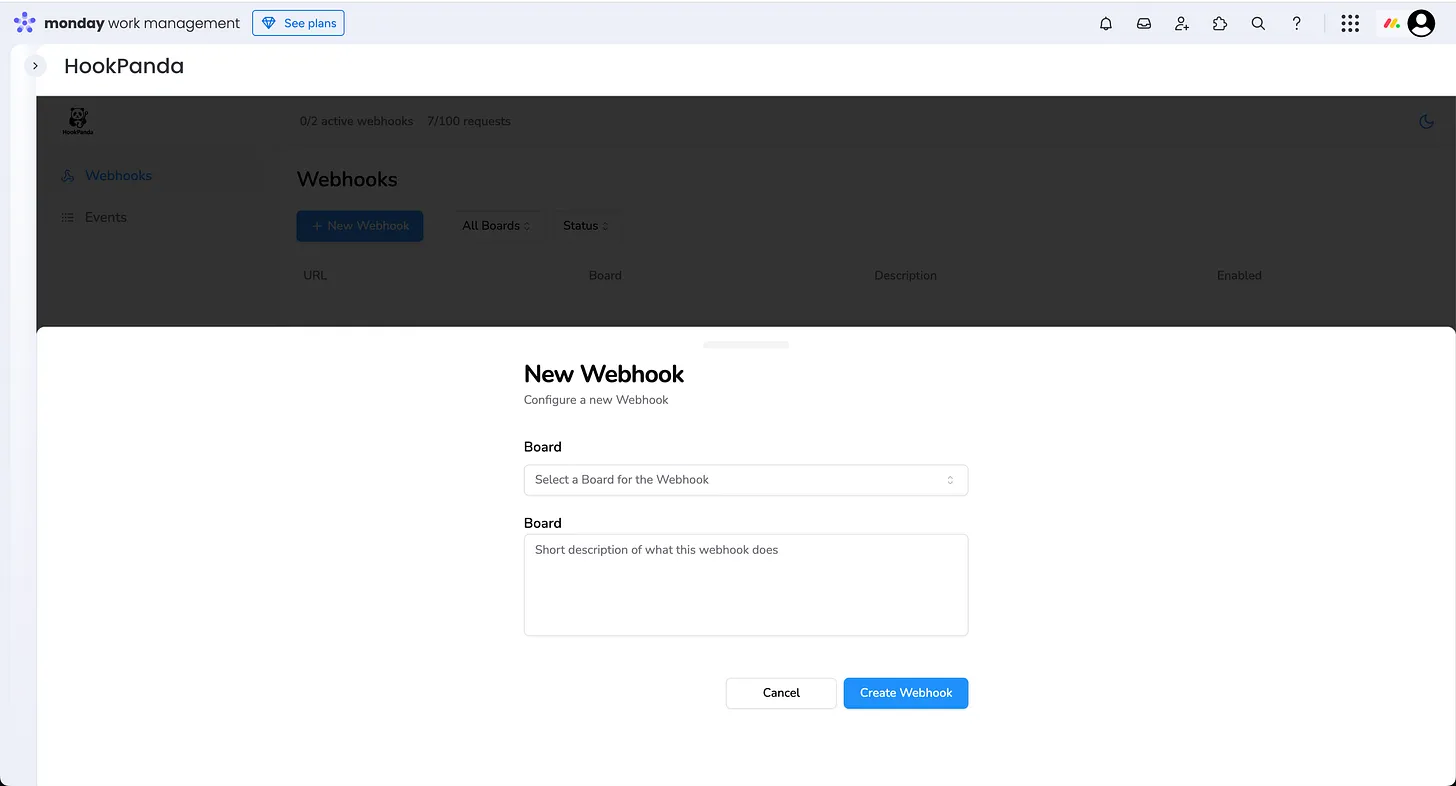1456x786 pixels.
Task: Click the invite members icon
Action: [x=1181, y=23]
